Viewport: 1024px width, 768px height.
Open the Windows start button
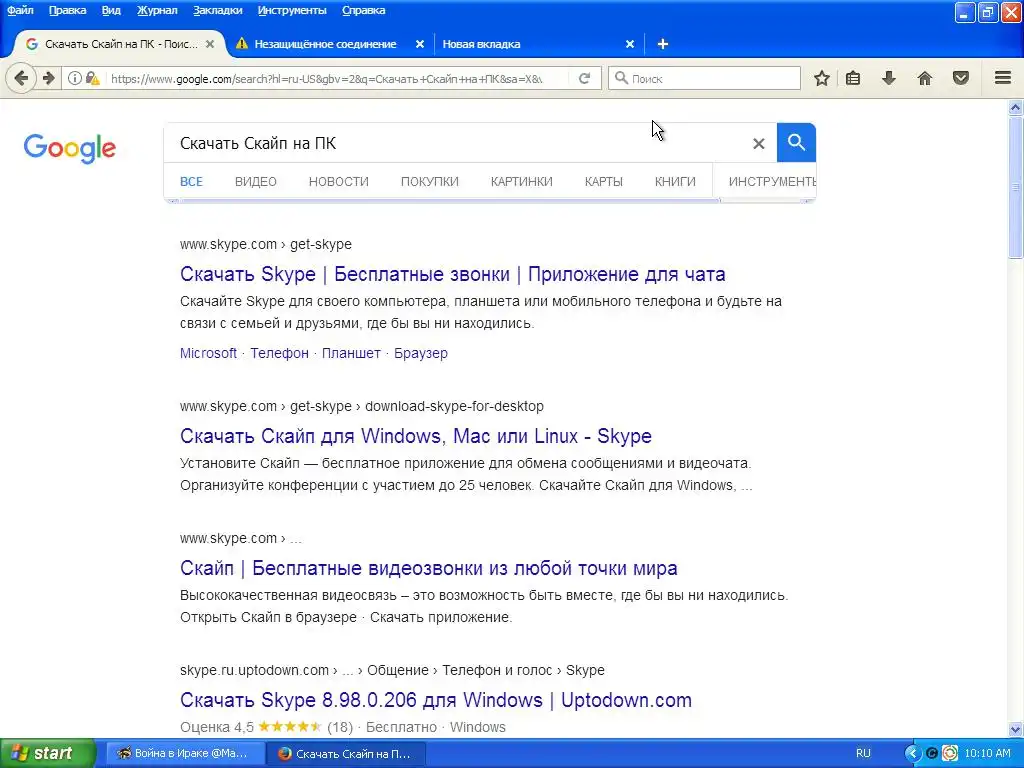48,753
